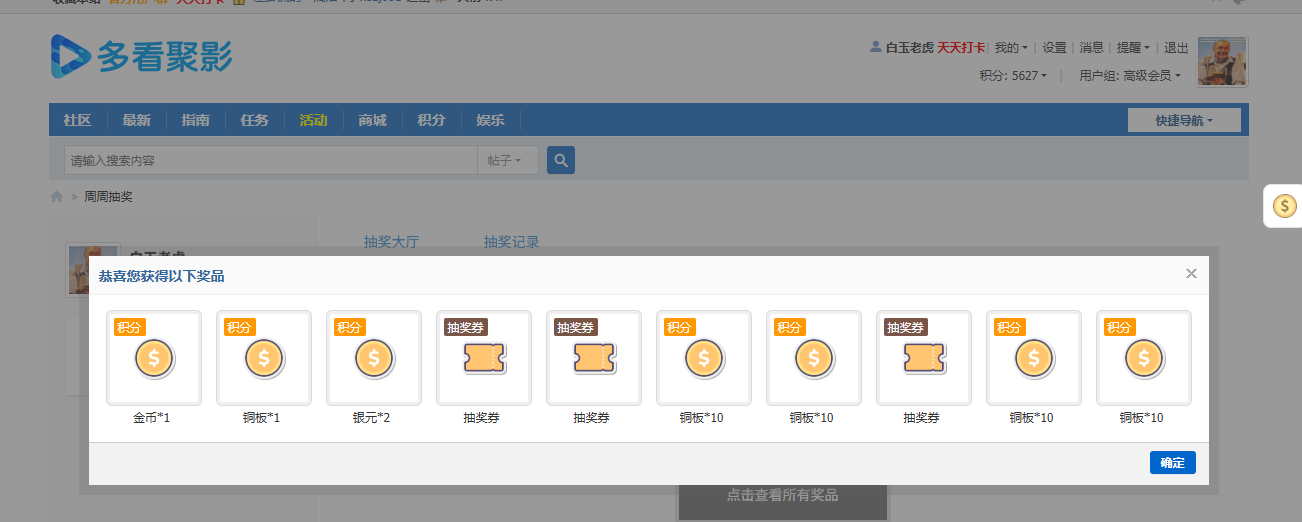Open the 娱乐 nav menu item
This screenshot has height=522, width=1302.
coord(490,120)
